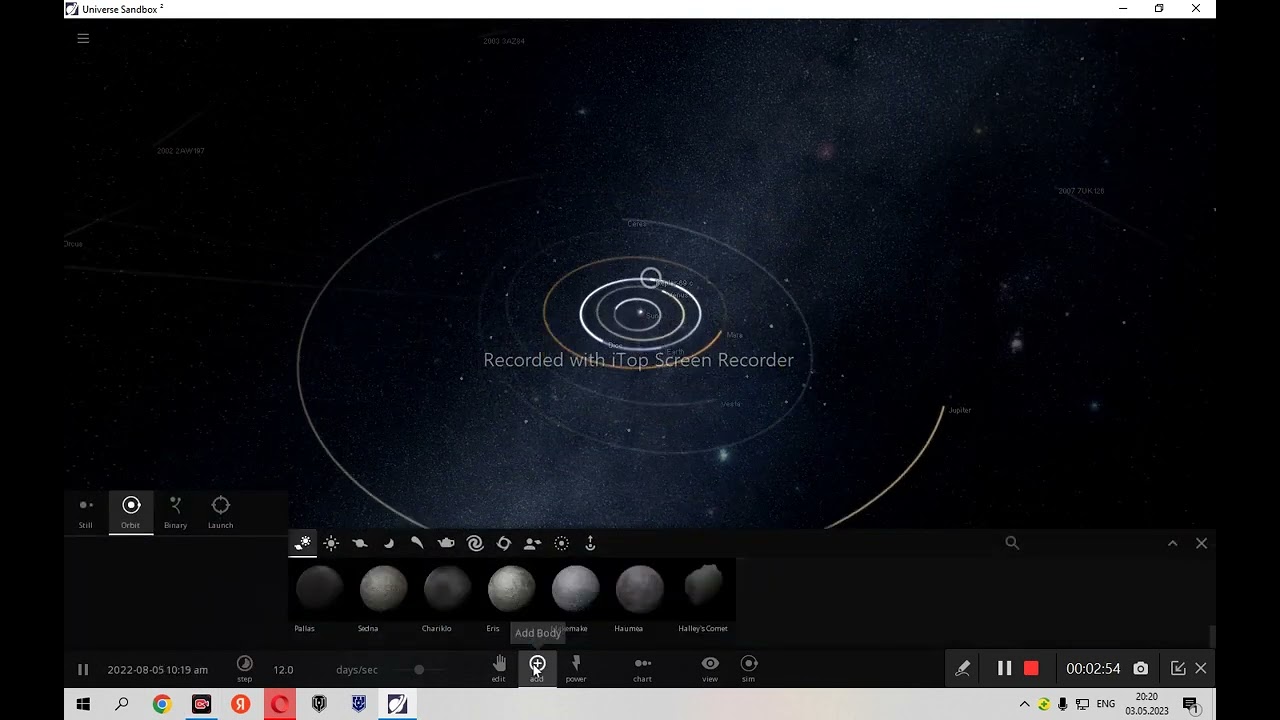This screenshot has width=1280, height=720.
Task: Open the solar system objects category tab
Action: coord(302,543)
